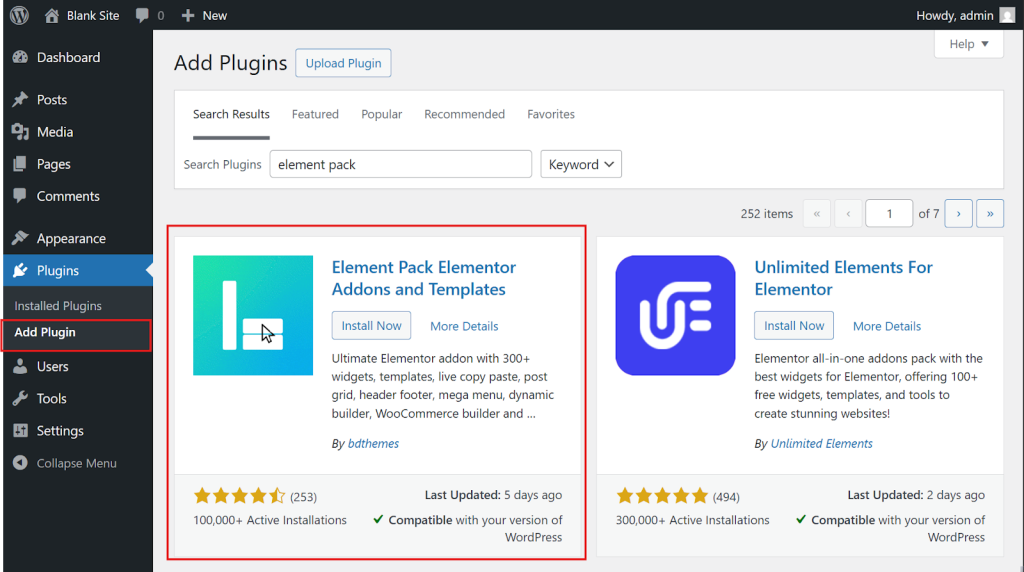This screenshot has height=572, width=1024.
Task: Click the Plugins plug icon
Action: [20, 270]
